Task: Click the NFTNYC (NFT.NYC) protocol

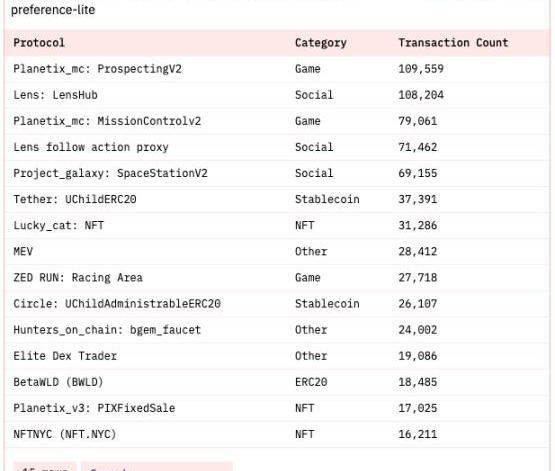Action: [64, 434]
